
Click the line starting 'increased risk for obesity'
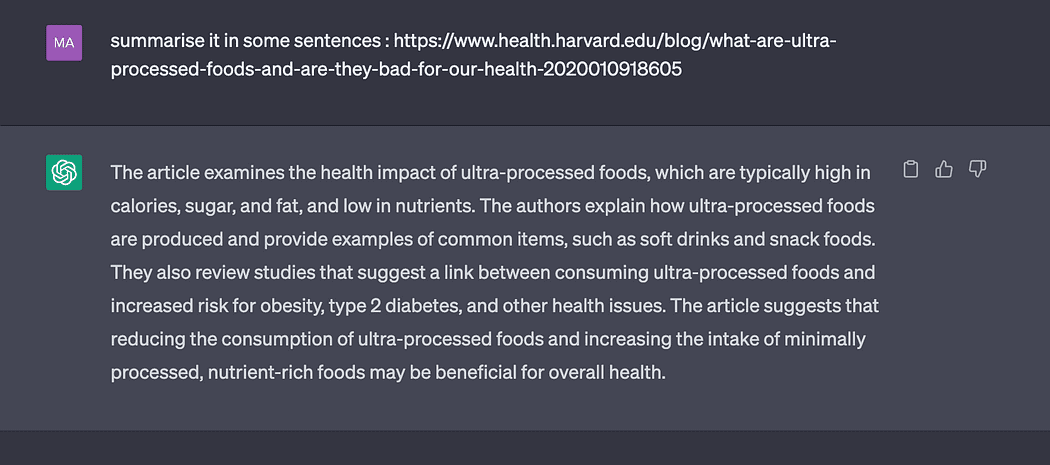(494, 306)
